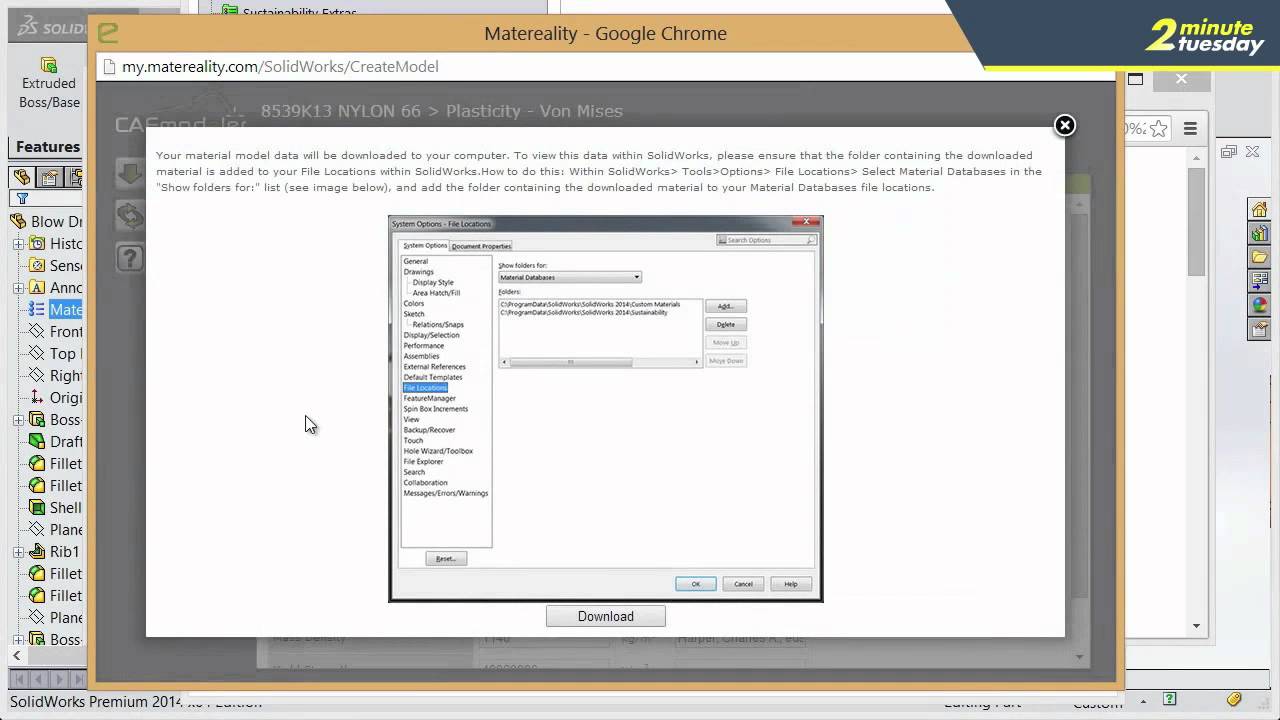The height and width of the screenshot is (720, 1280).
Task: Select the FeatureManager design tree tab icon
Action: point(22,178)
